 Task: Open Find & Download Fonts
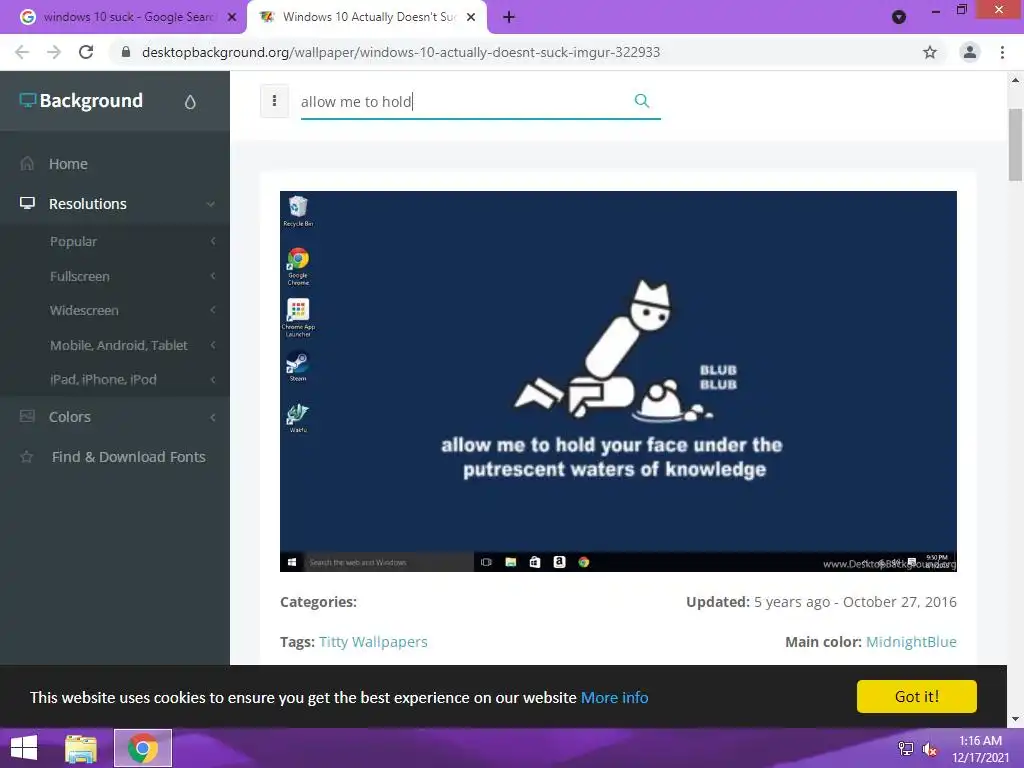(x=129, y=457)
